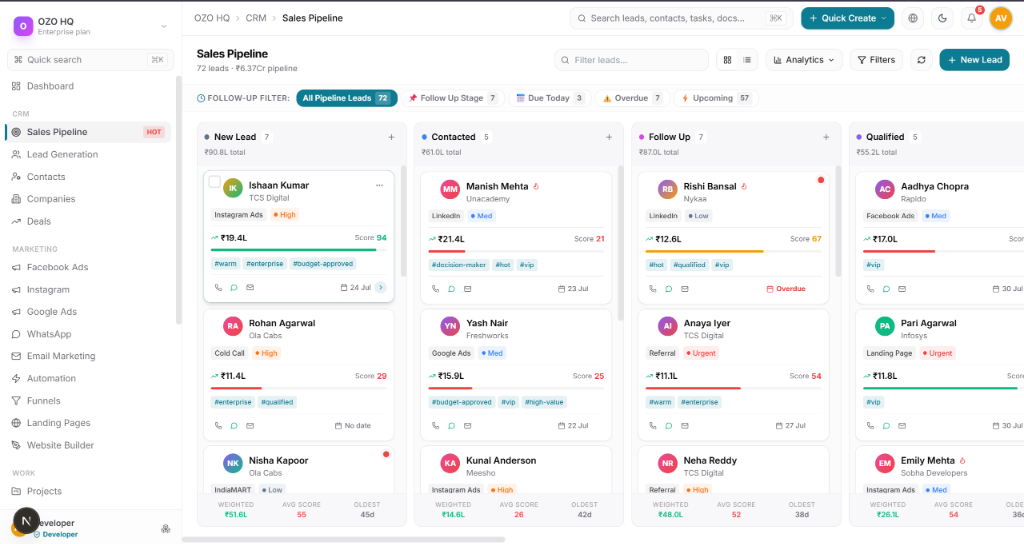This screenshot has width=1024, height=544.
Task: Click the #budget-approved tag on Ishaan Kumar
Action: tap(323, 264)
